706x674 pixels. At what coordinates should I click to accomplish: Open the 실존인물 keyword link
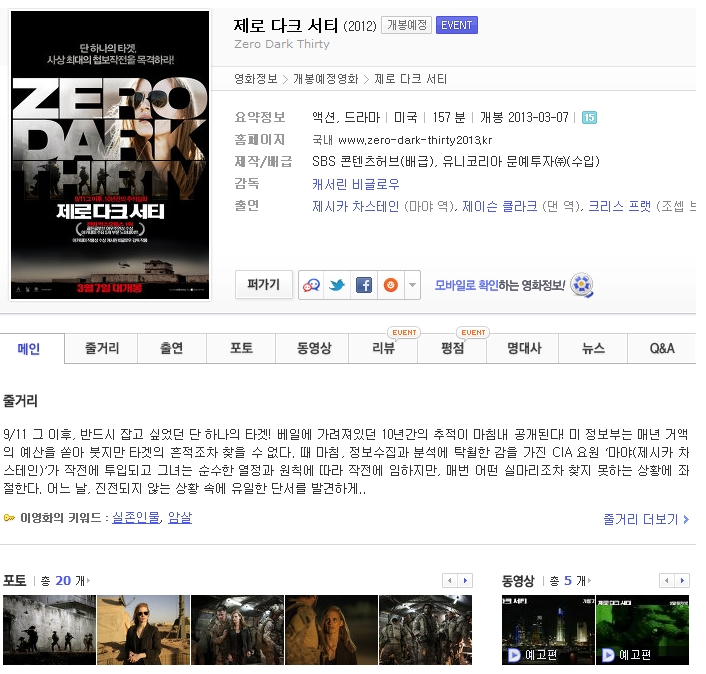click(x=136, y=518)
